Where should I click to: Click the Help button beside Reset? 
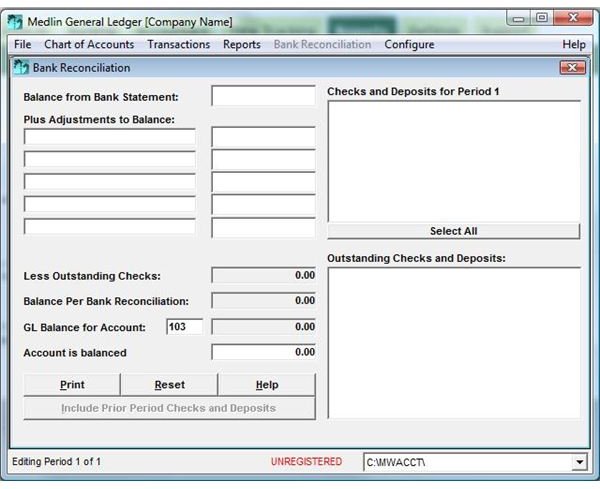(267, 385)
